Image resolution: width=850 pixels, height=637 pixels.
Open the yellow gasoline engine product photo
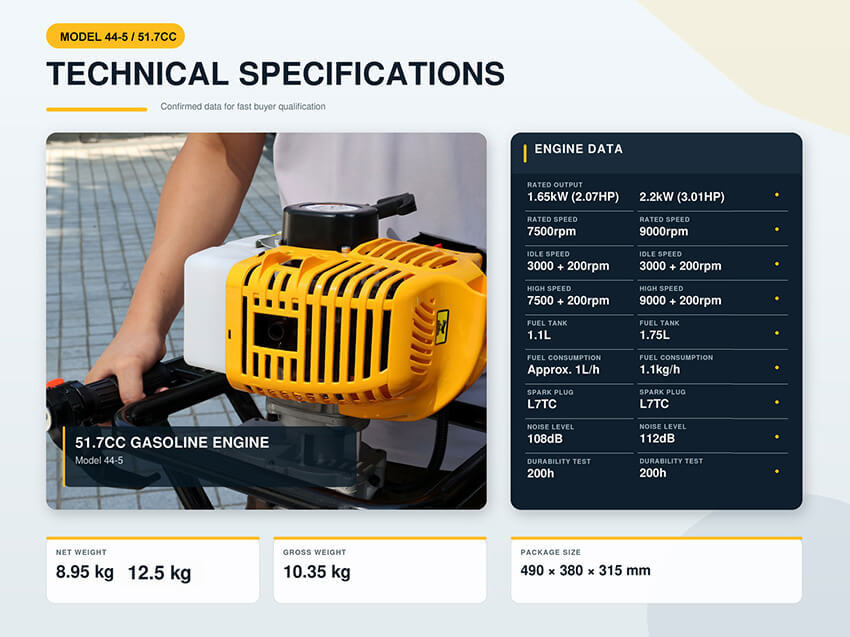(266, 321)
